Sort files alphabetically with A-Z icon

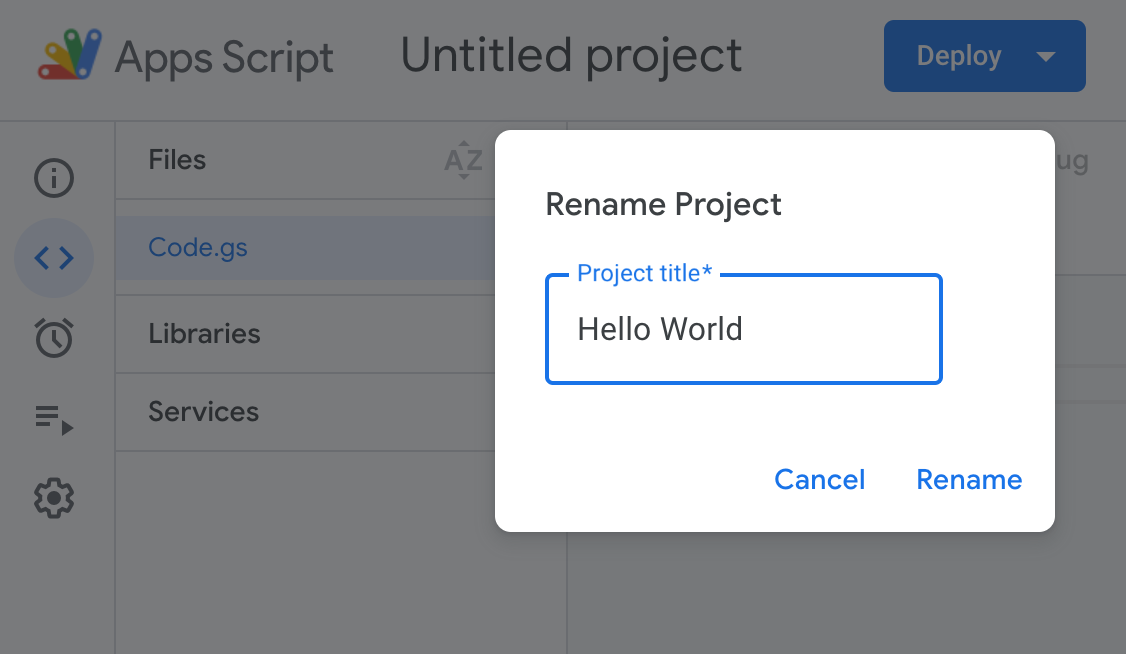pyautogui.click(x=462, y=160)
